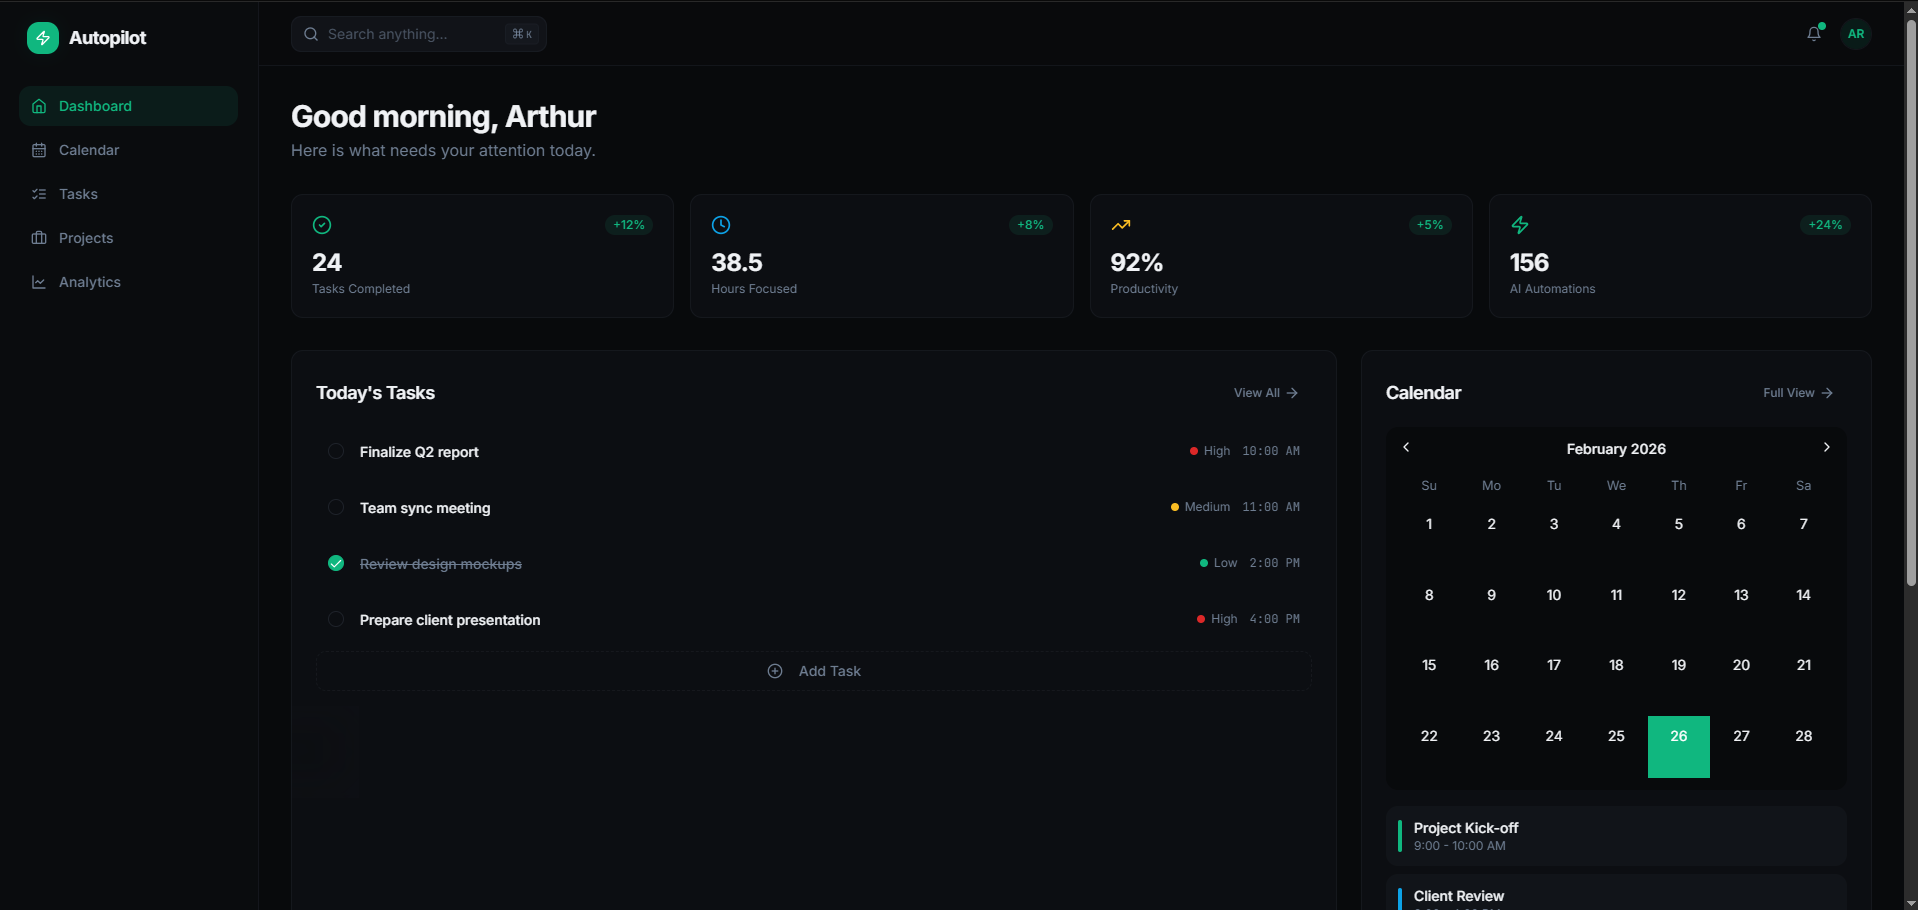This screenshot has height=910, width=1918.
Task: Switch to Projects in the sidebar
Action: 85,238
